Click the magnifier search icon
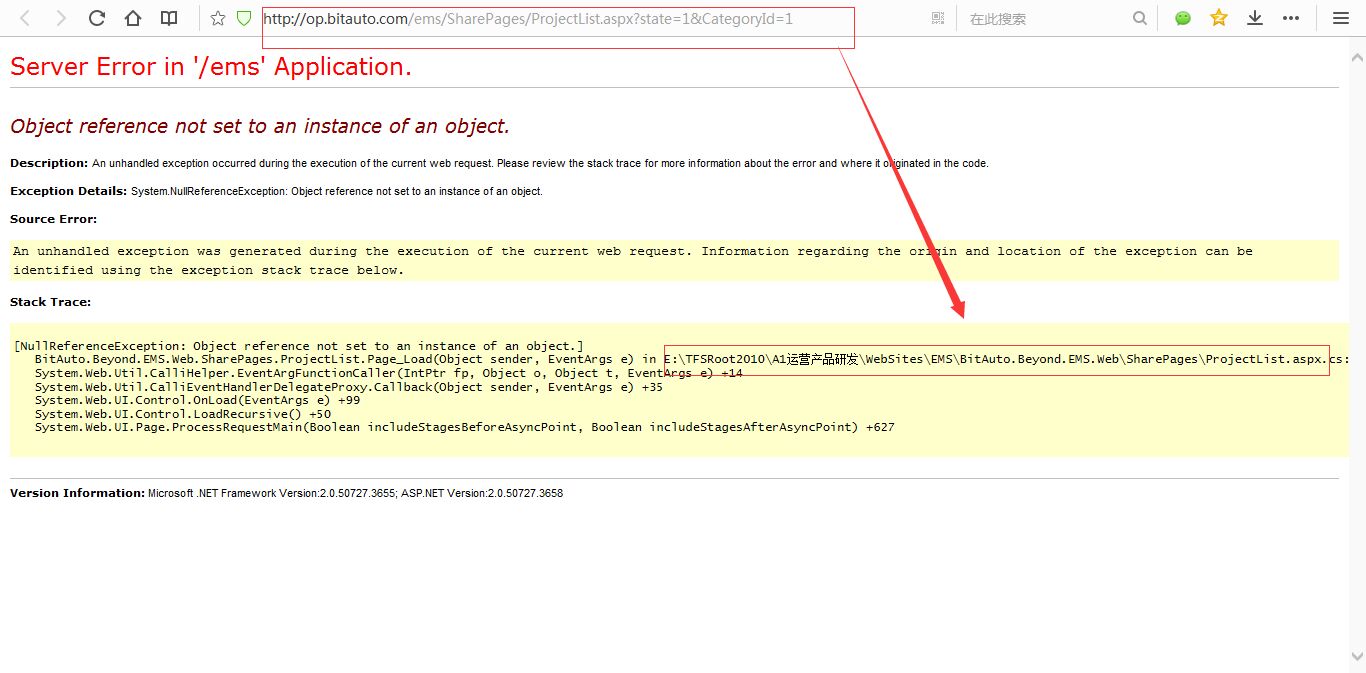 [x=1140, y=18]
